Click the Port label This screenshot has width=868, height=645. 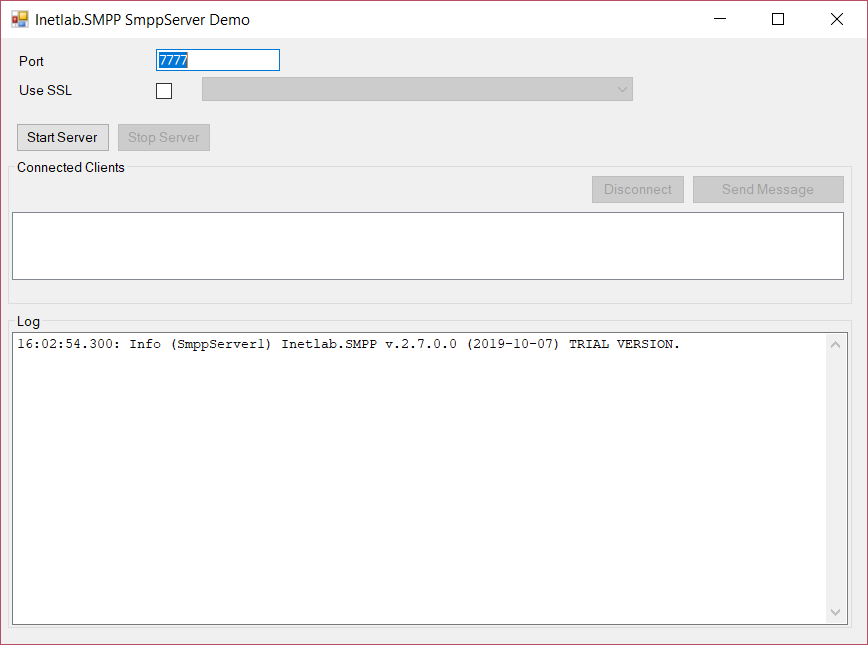tap(31, 61)
